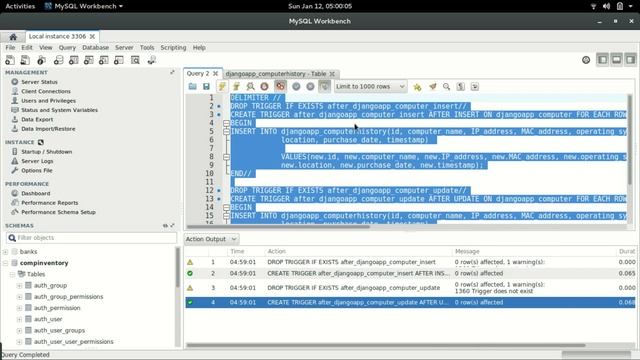Save the script with floppy icon
Screen dimensions: 640x360
(x=206, y=87)
